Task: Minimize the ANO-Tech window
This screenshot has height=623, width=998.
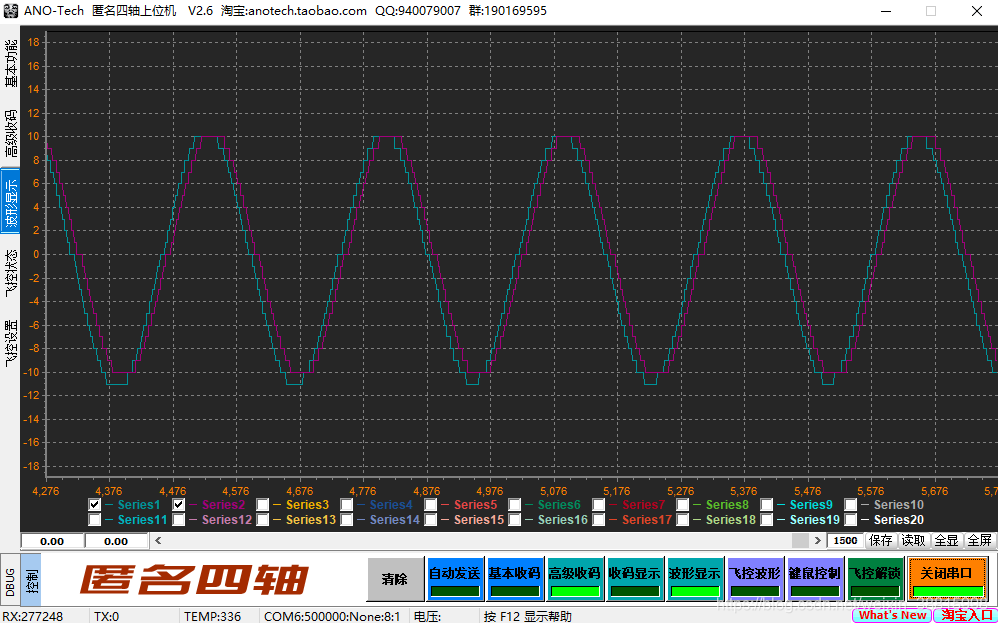Action: (x=887, y=11)
